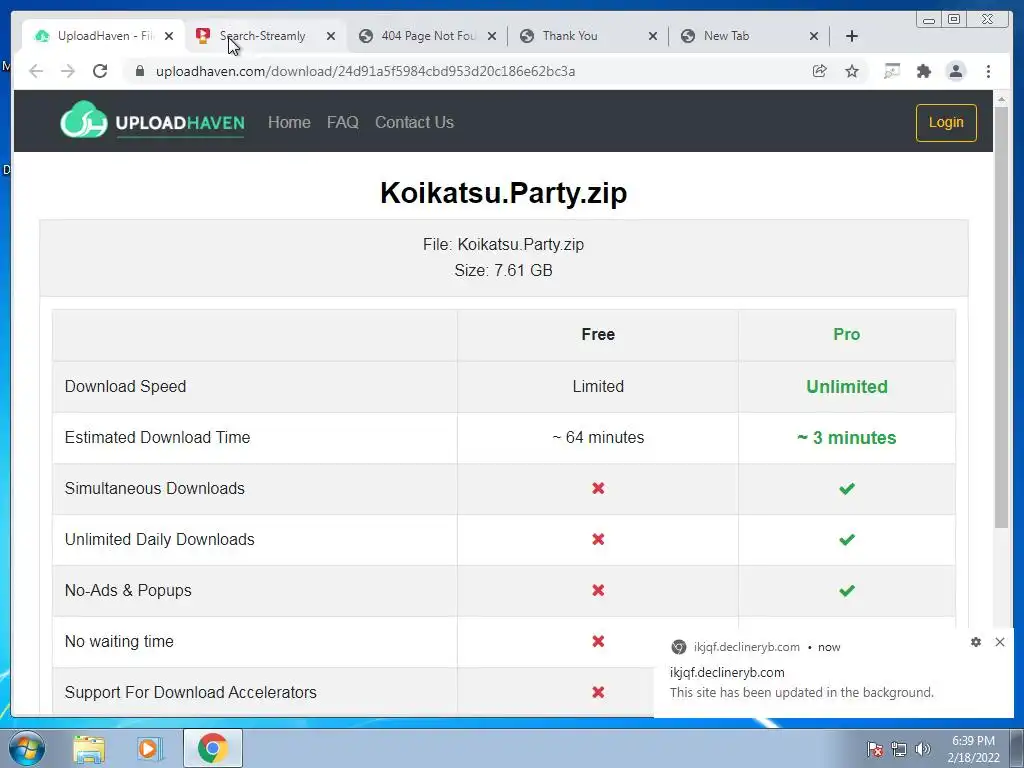Open the volume speaker icon
Screen dimensions: 1024x768
pyautogui.click(x=922, y=749)
